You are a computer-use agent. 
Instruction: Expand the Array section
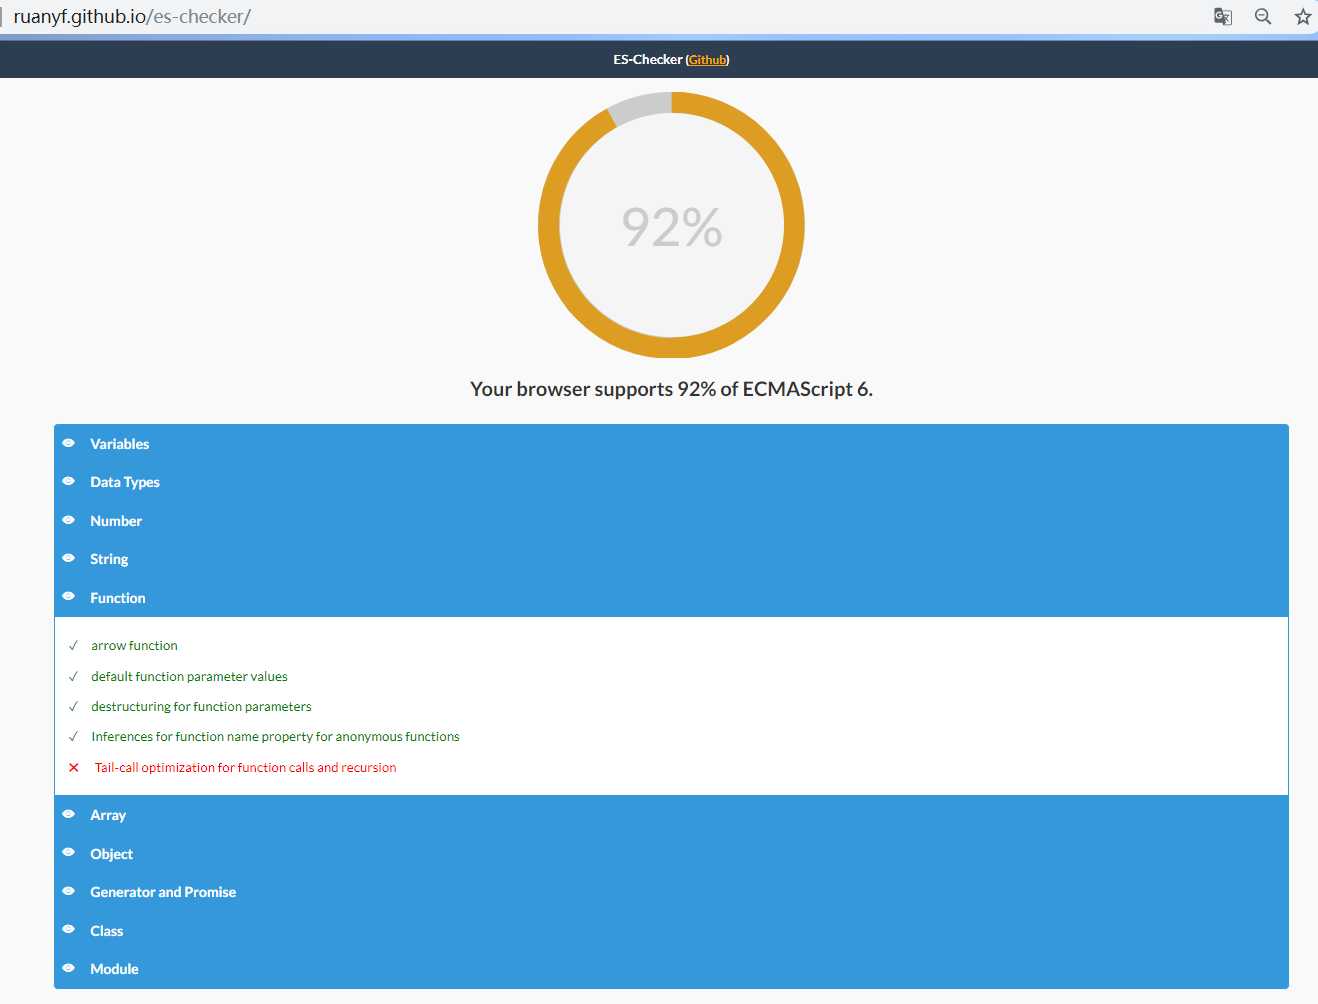point(671,815)
